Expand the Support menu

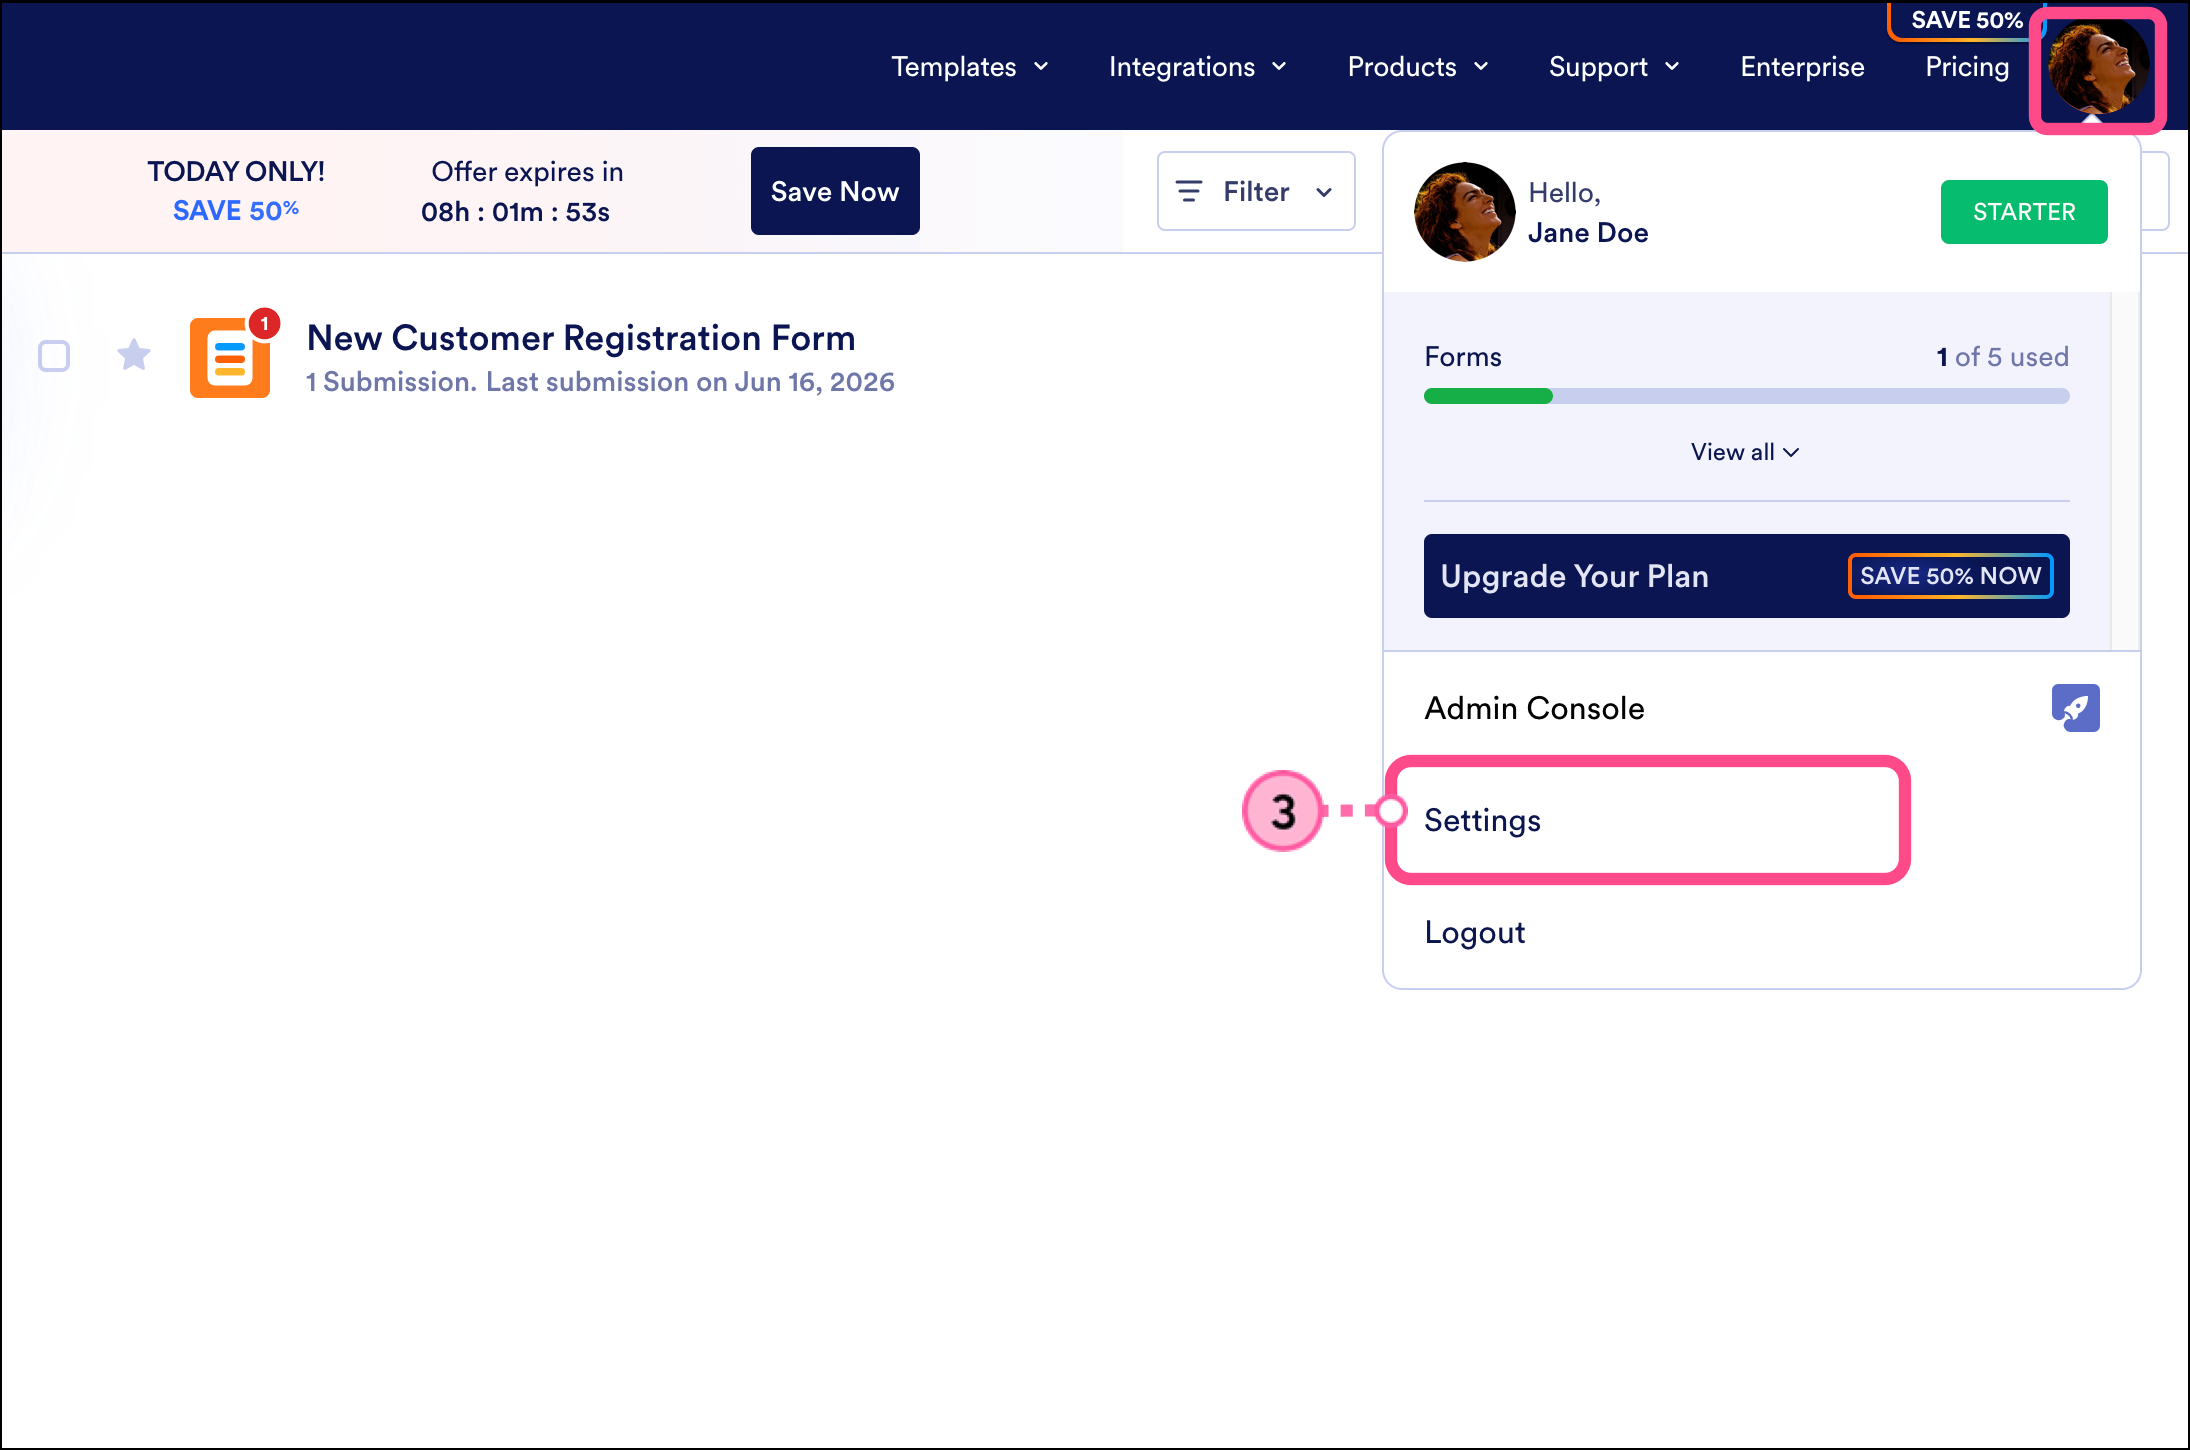[x=1614, y=67]
